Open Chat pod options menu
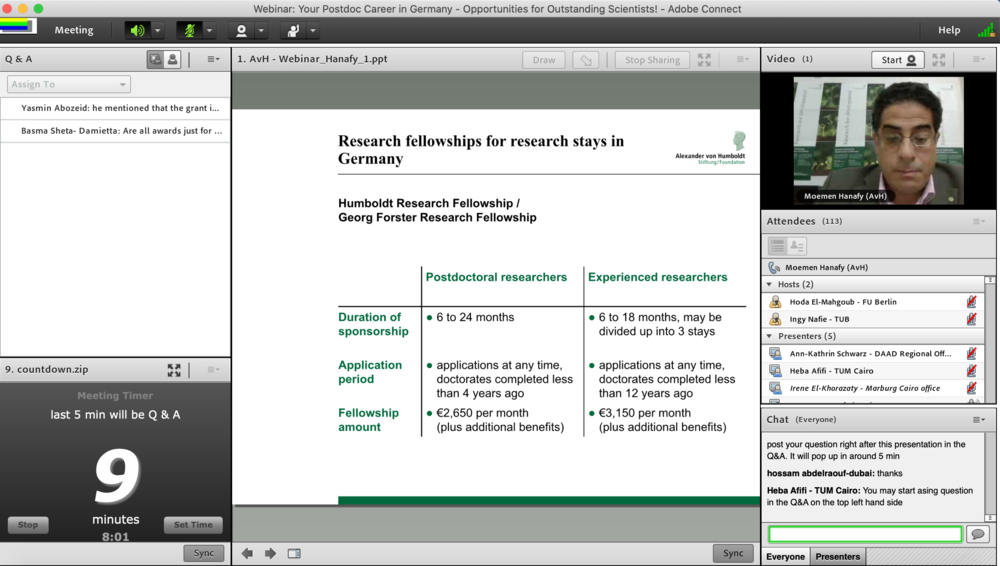The image size is (1000, 566). [978, 420]
